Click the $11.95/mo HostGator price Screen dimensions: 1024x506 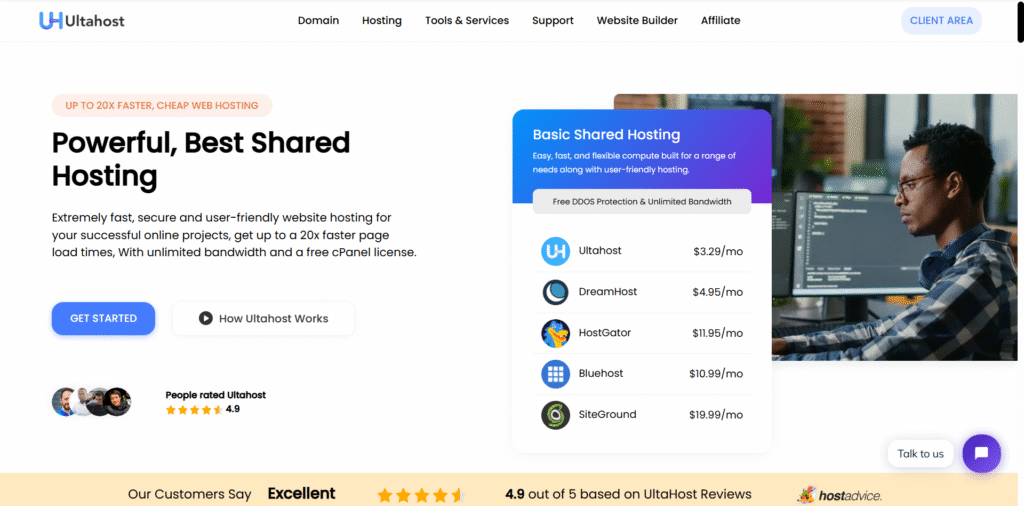click(718, 333)
